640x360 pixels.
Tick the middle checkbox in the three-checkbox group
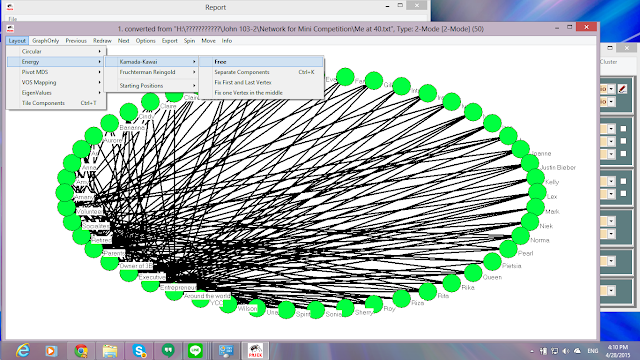pyautogui.click(x=623, y=141)
